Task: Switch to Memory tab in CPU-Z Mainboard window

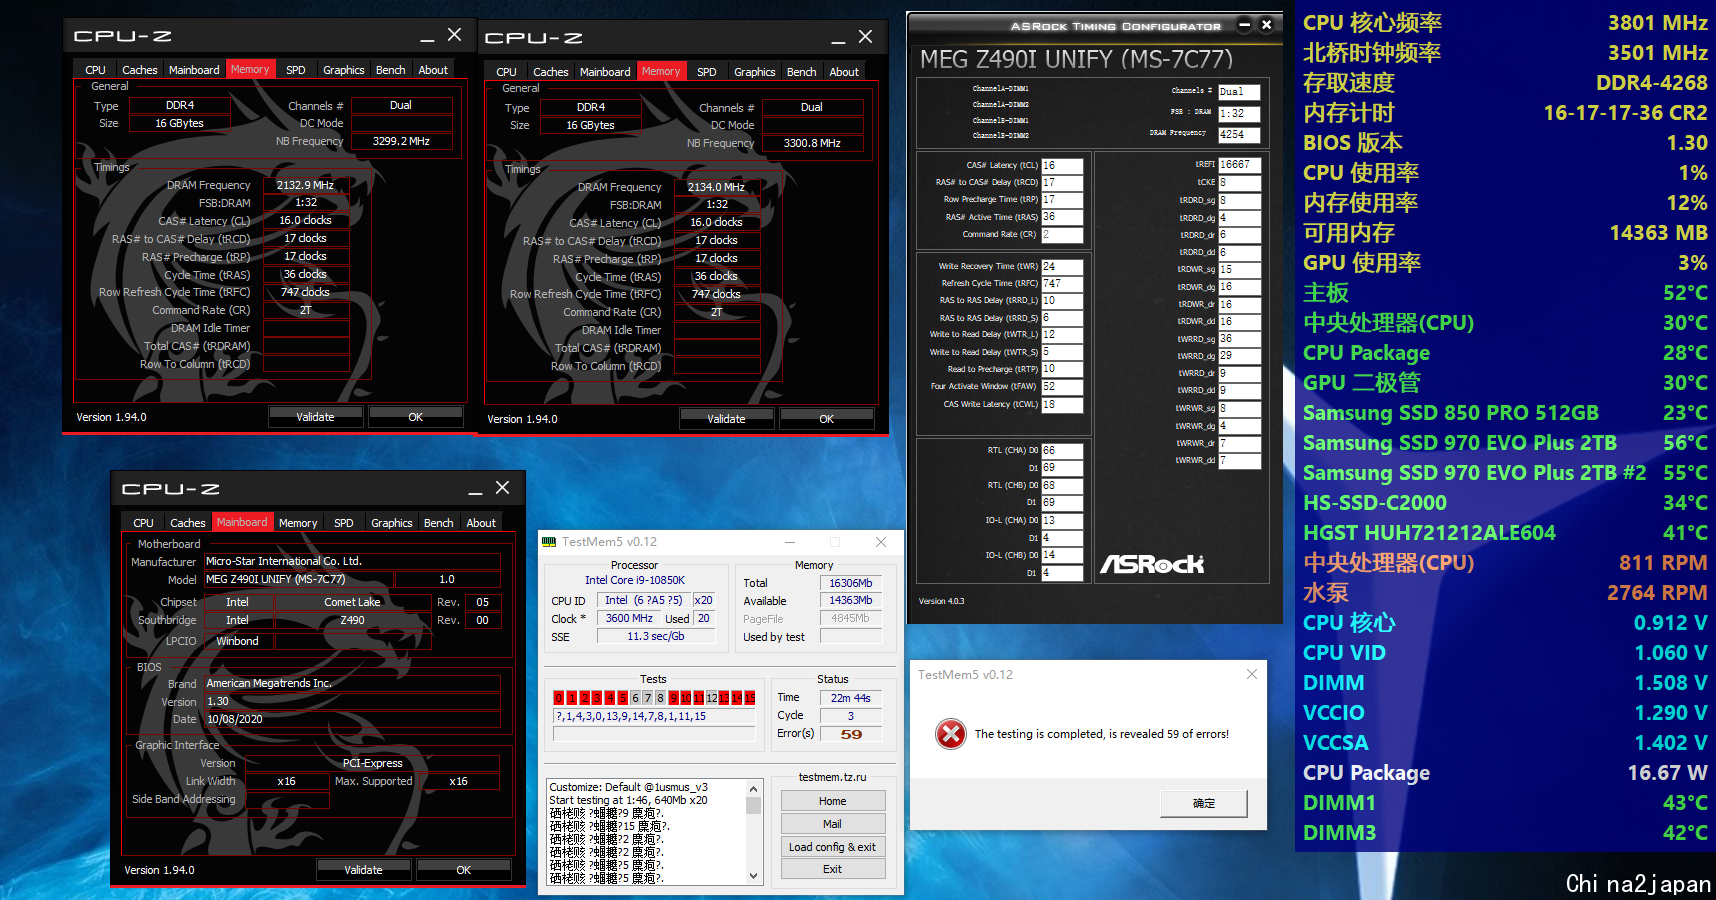Action: [x=298, y=523]
